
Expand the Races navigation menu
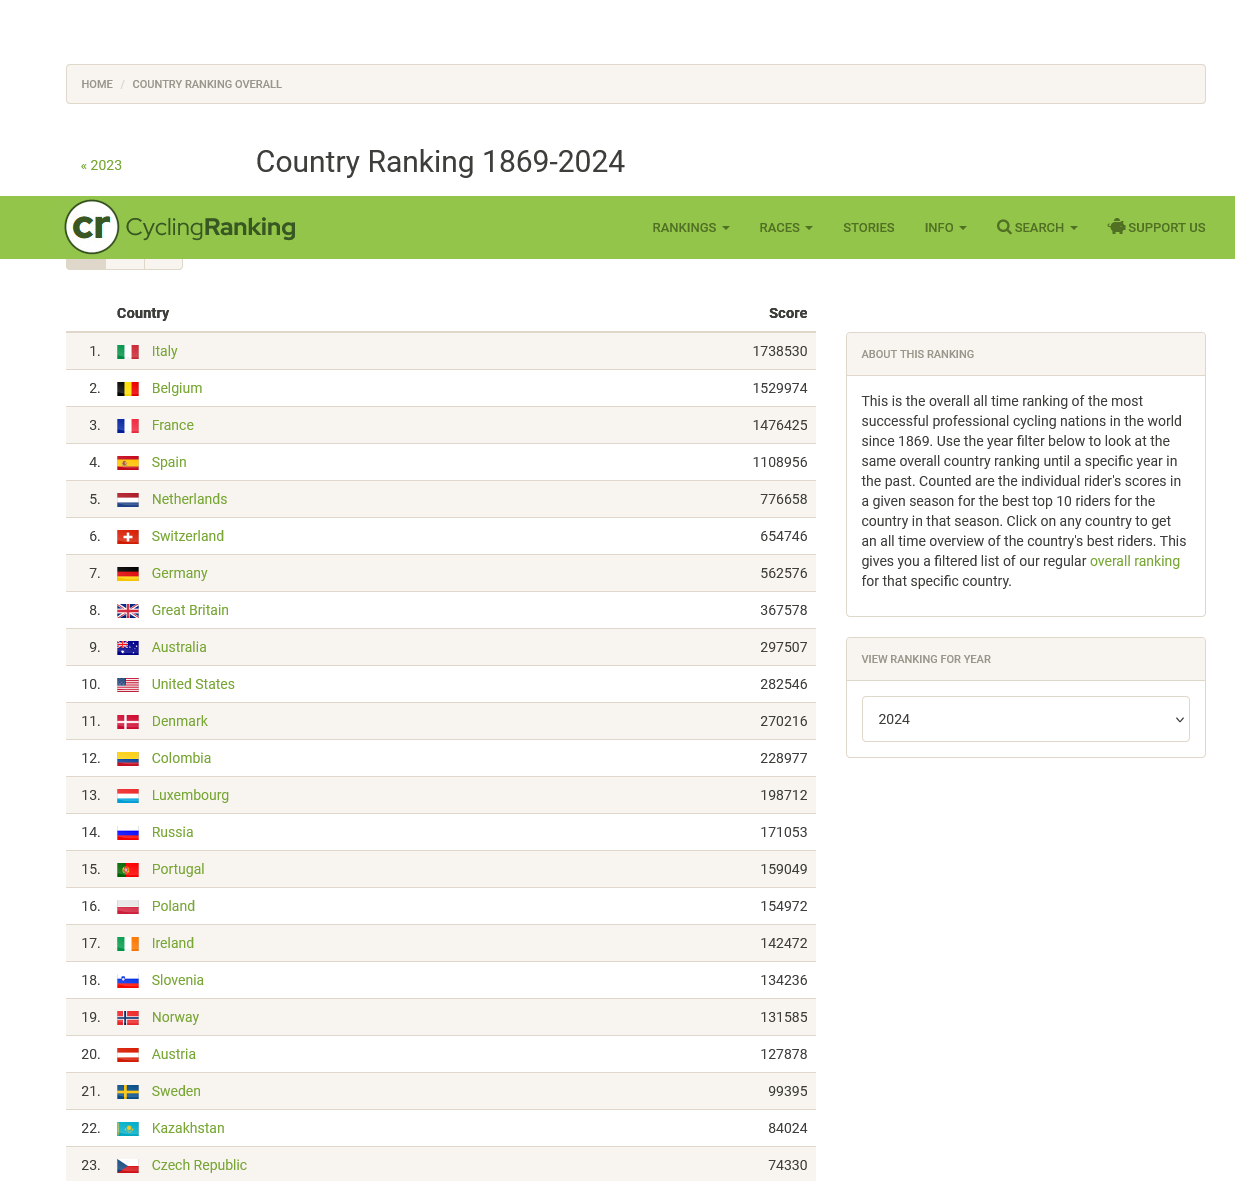pyautogui.click(x=785, y=228)
